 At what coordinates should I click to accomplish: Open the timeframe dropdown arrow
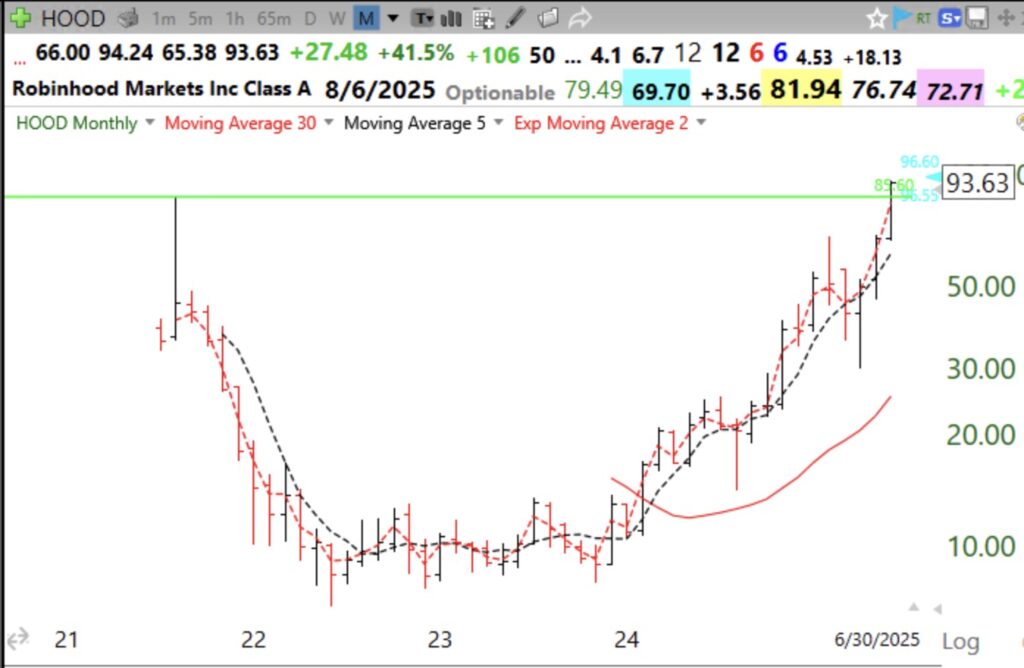point(393,18)
